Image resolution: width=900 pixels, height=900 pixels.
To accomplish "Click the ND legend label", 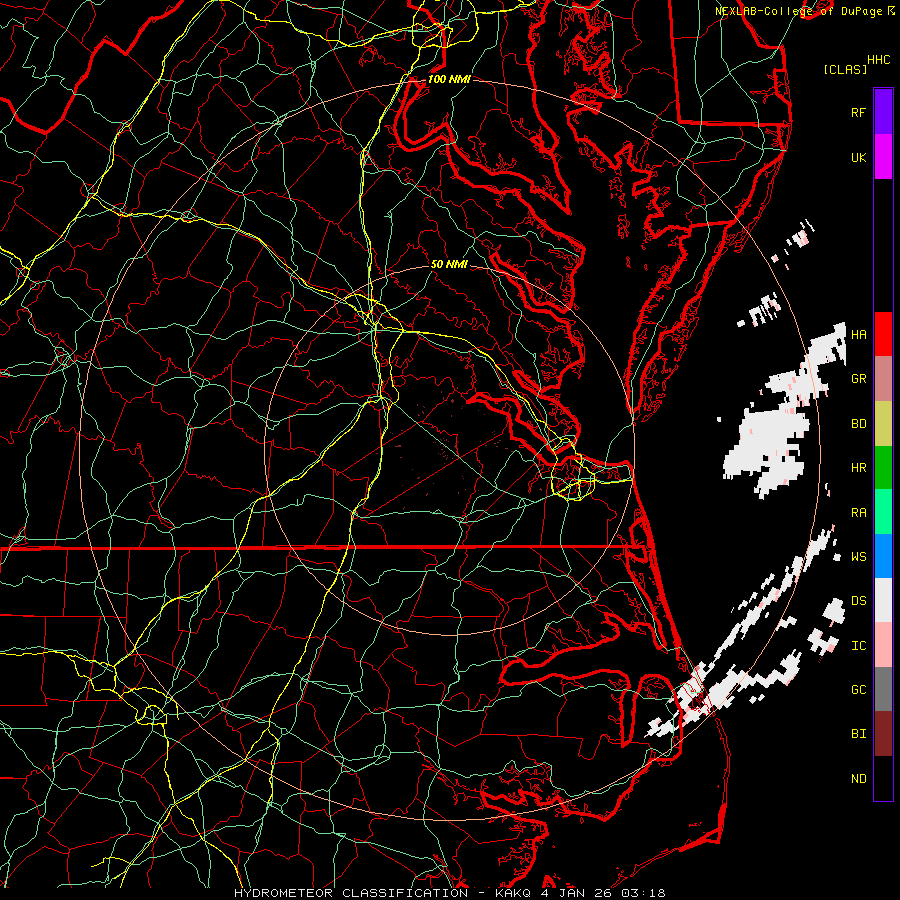I will click(x=858, y=779).
